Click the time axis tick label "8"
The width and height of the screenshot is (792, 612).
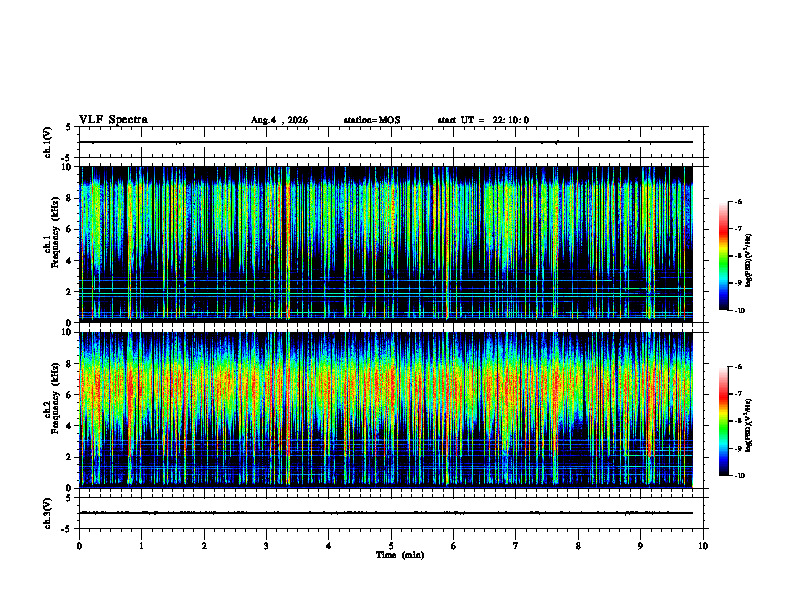pyautogui.click(x=578, y=546)
